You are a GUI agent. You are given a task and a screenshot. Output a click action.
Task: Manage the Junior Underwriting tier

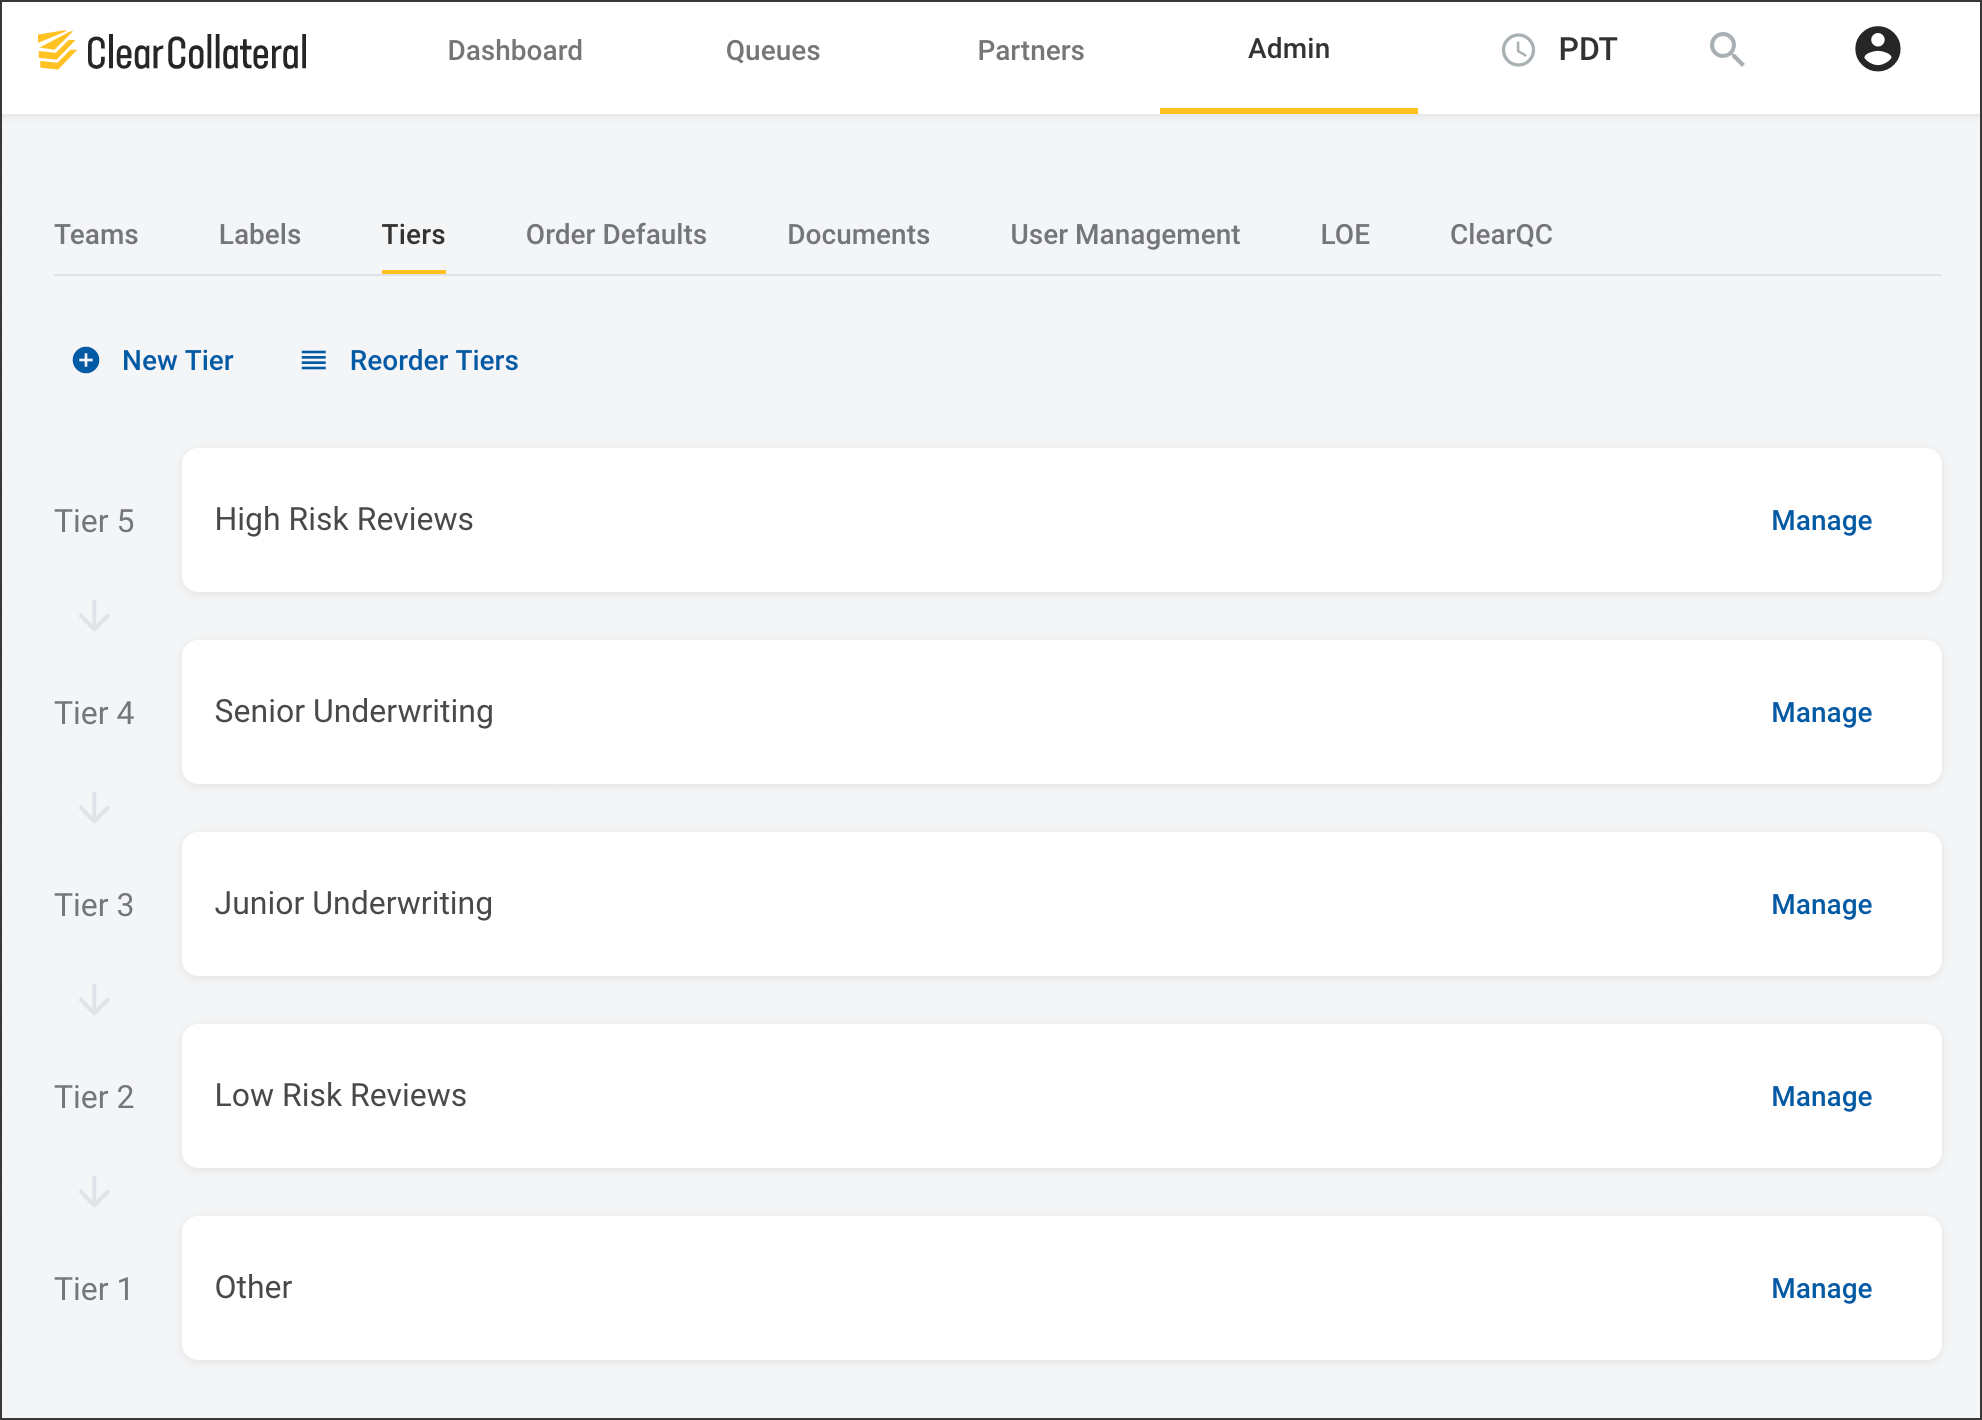coord(1821,904)
